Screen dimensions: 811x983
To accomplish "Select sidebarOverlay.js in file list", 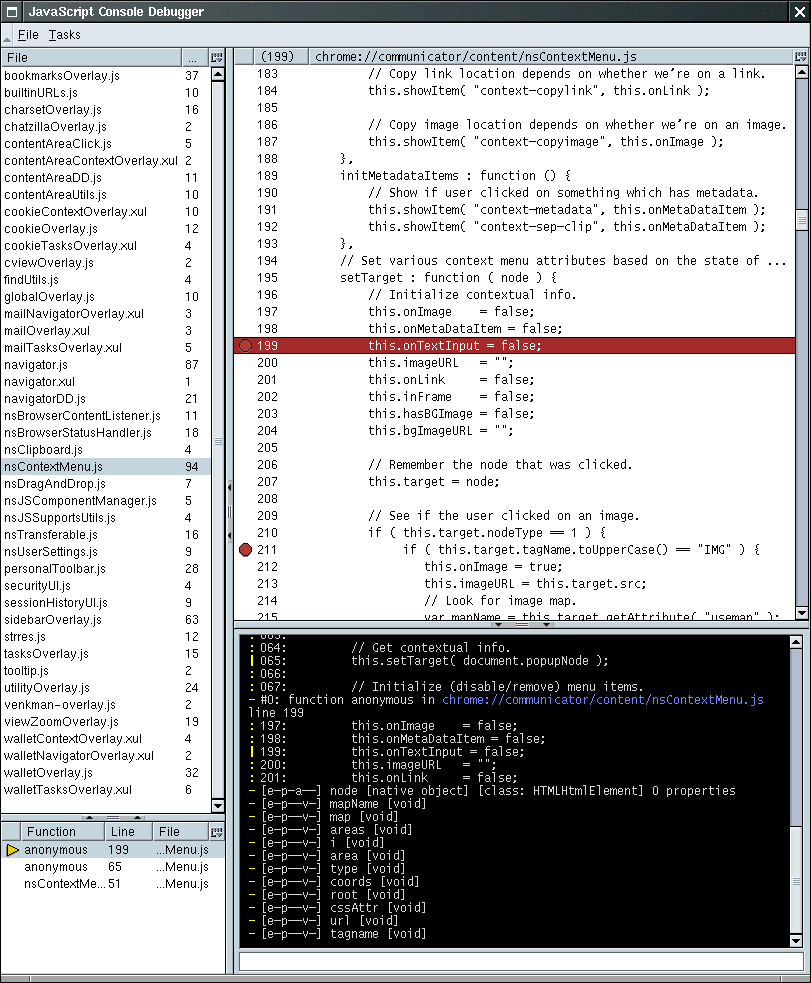I will 106,620.
